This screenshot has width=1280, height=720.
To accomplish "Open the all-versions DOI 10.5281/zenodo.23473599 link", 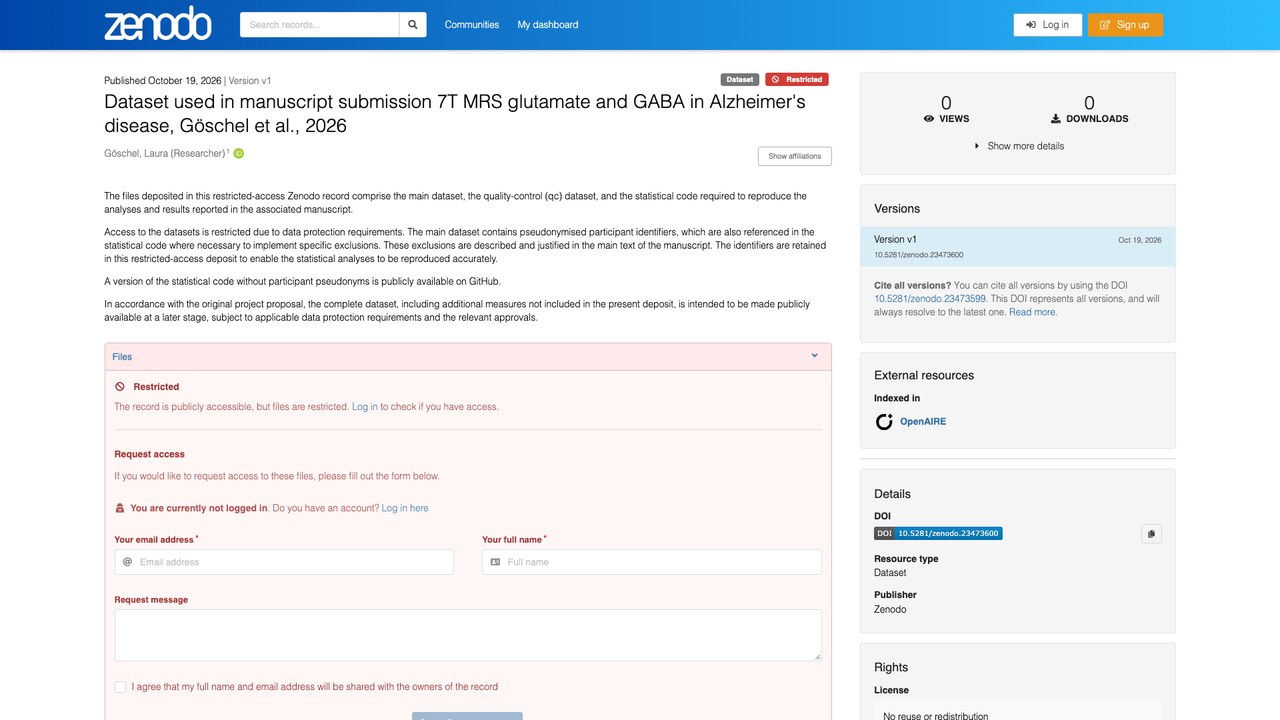I will [930, 299].
